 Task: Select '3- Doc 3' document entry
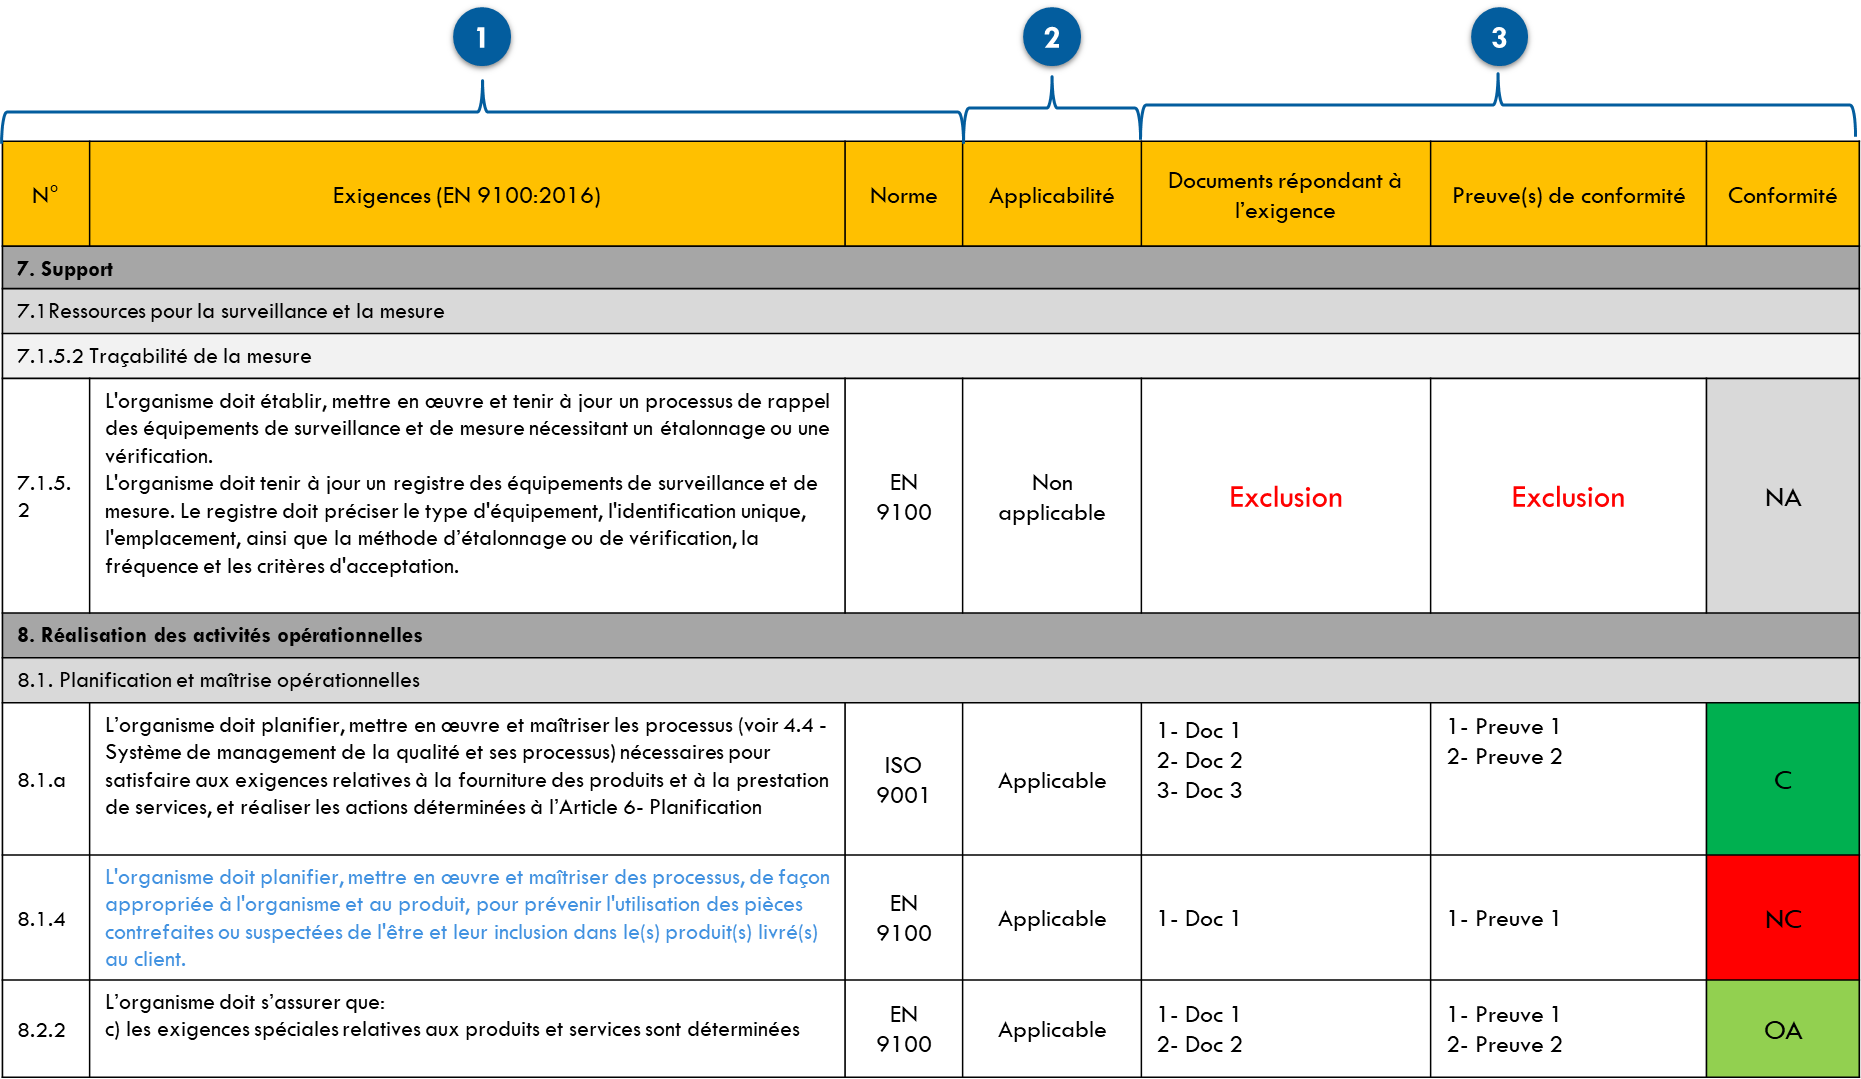(x=1199, y=790)
